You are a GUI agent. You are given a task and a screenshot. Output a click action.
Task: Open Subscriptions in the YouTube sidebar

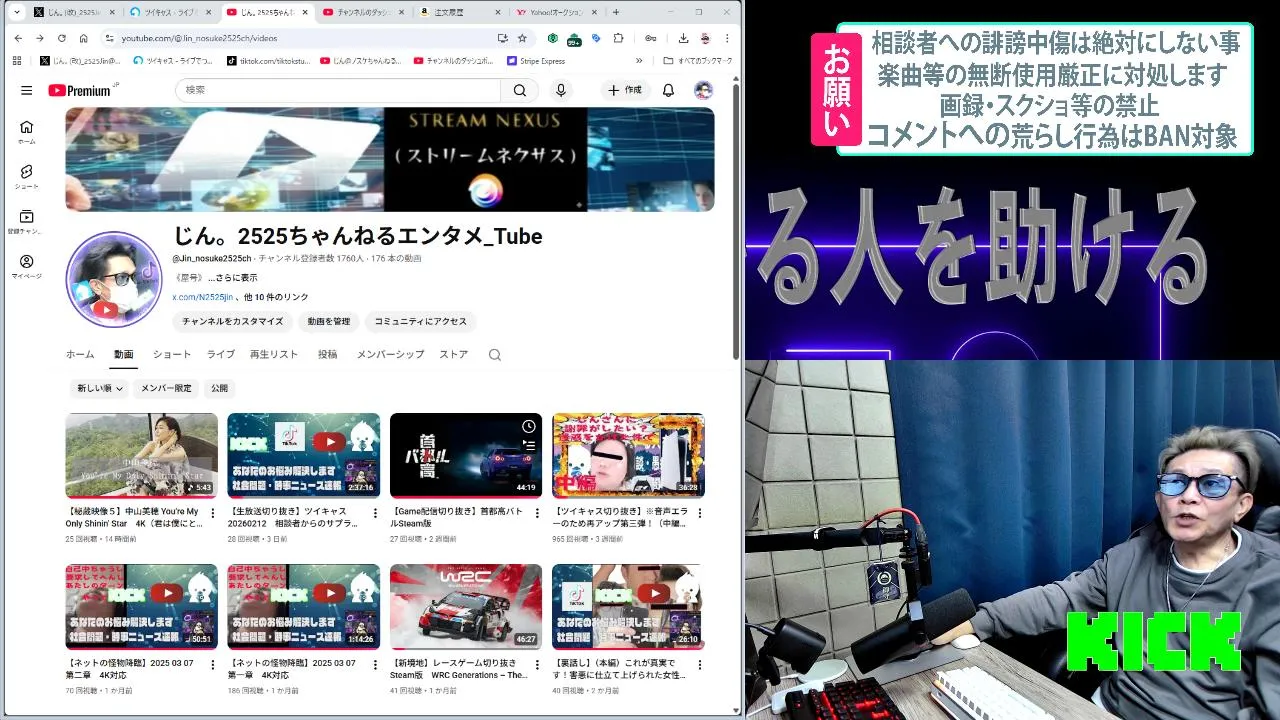26,222
